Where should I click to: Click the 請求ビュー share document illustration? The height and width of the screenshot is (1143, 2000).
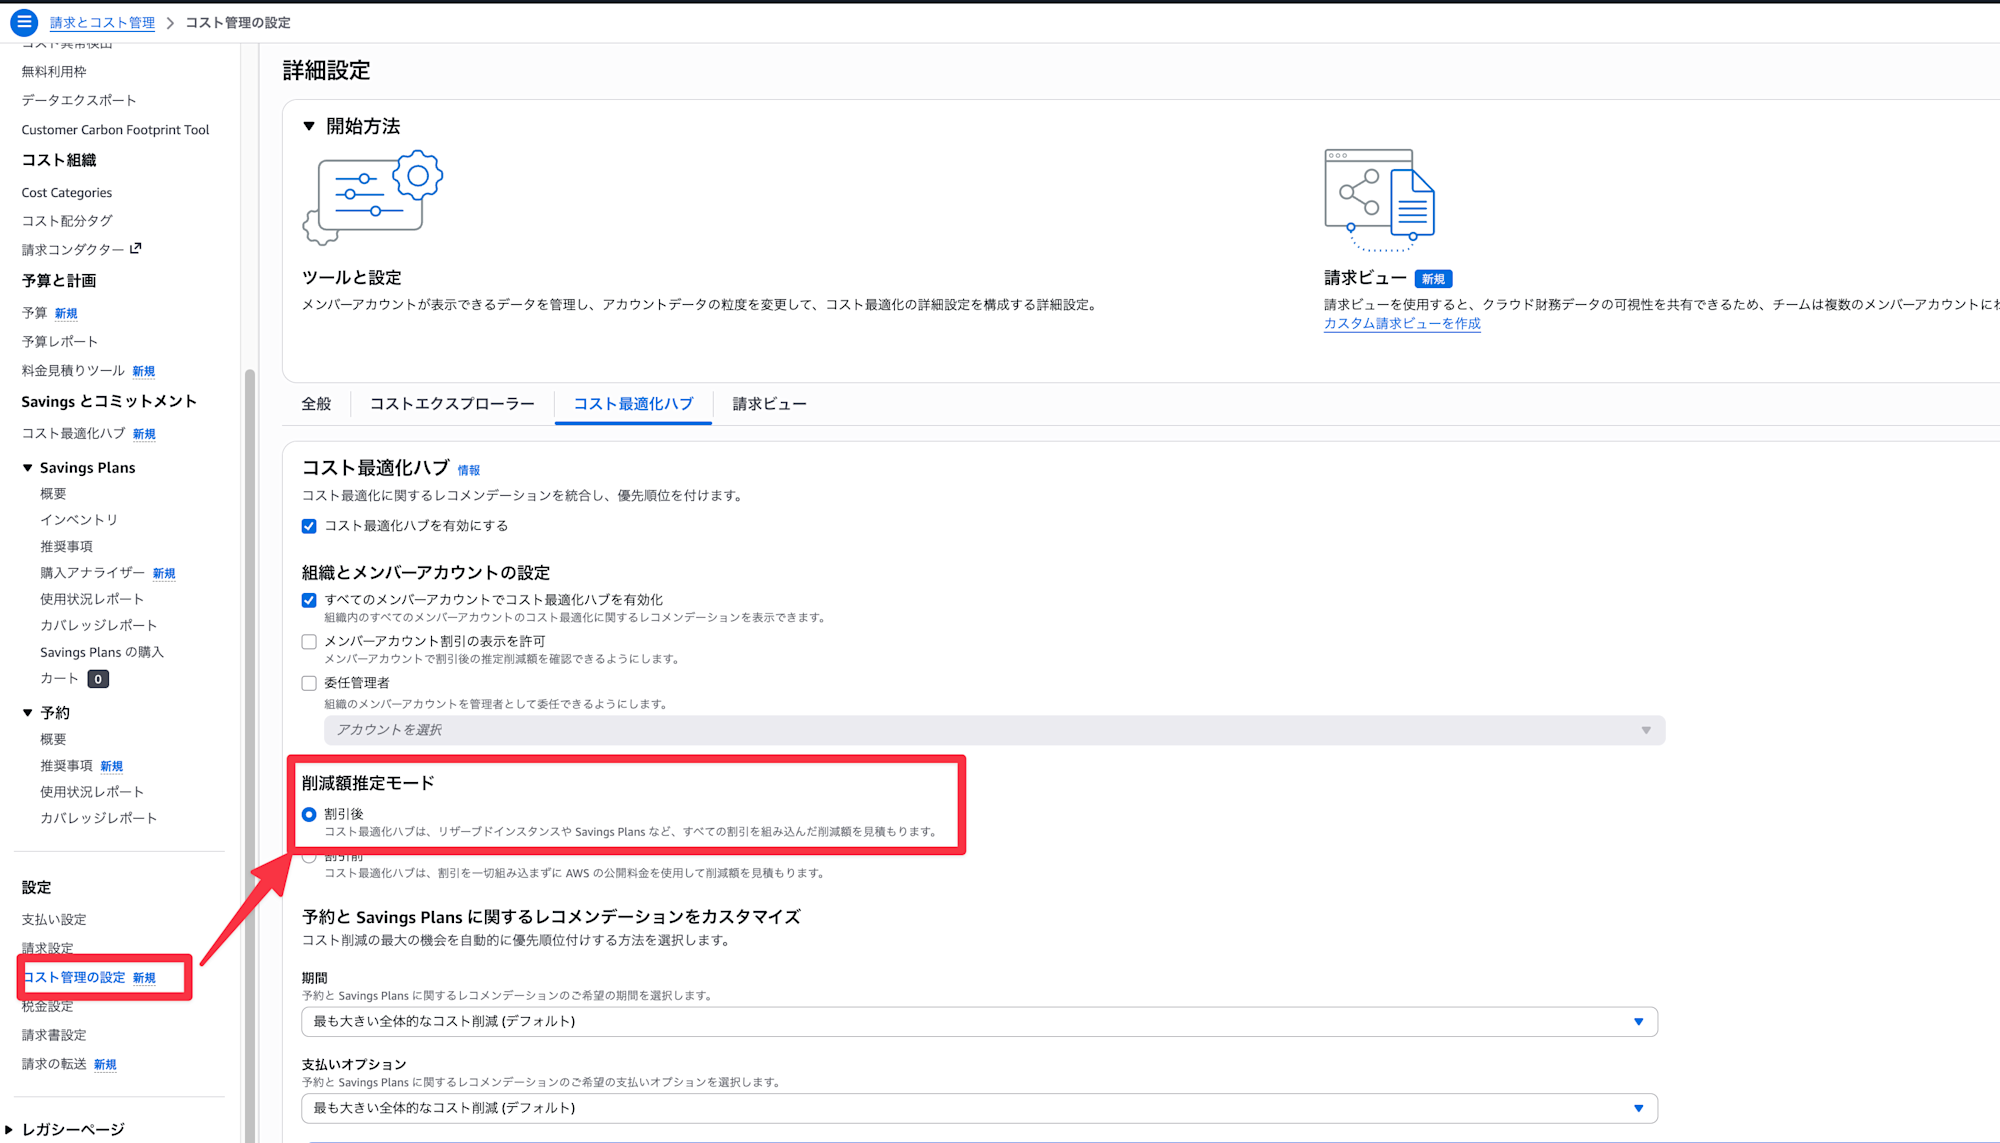pos(1379,200)
